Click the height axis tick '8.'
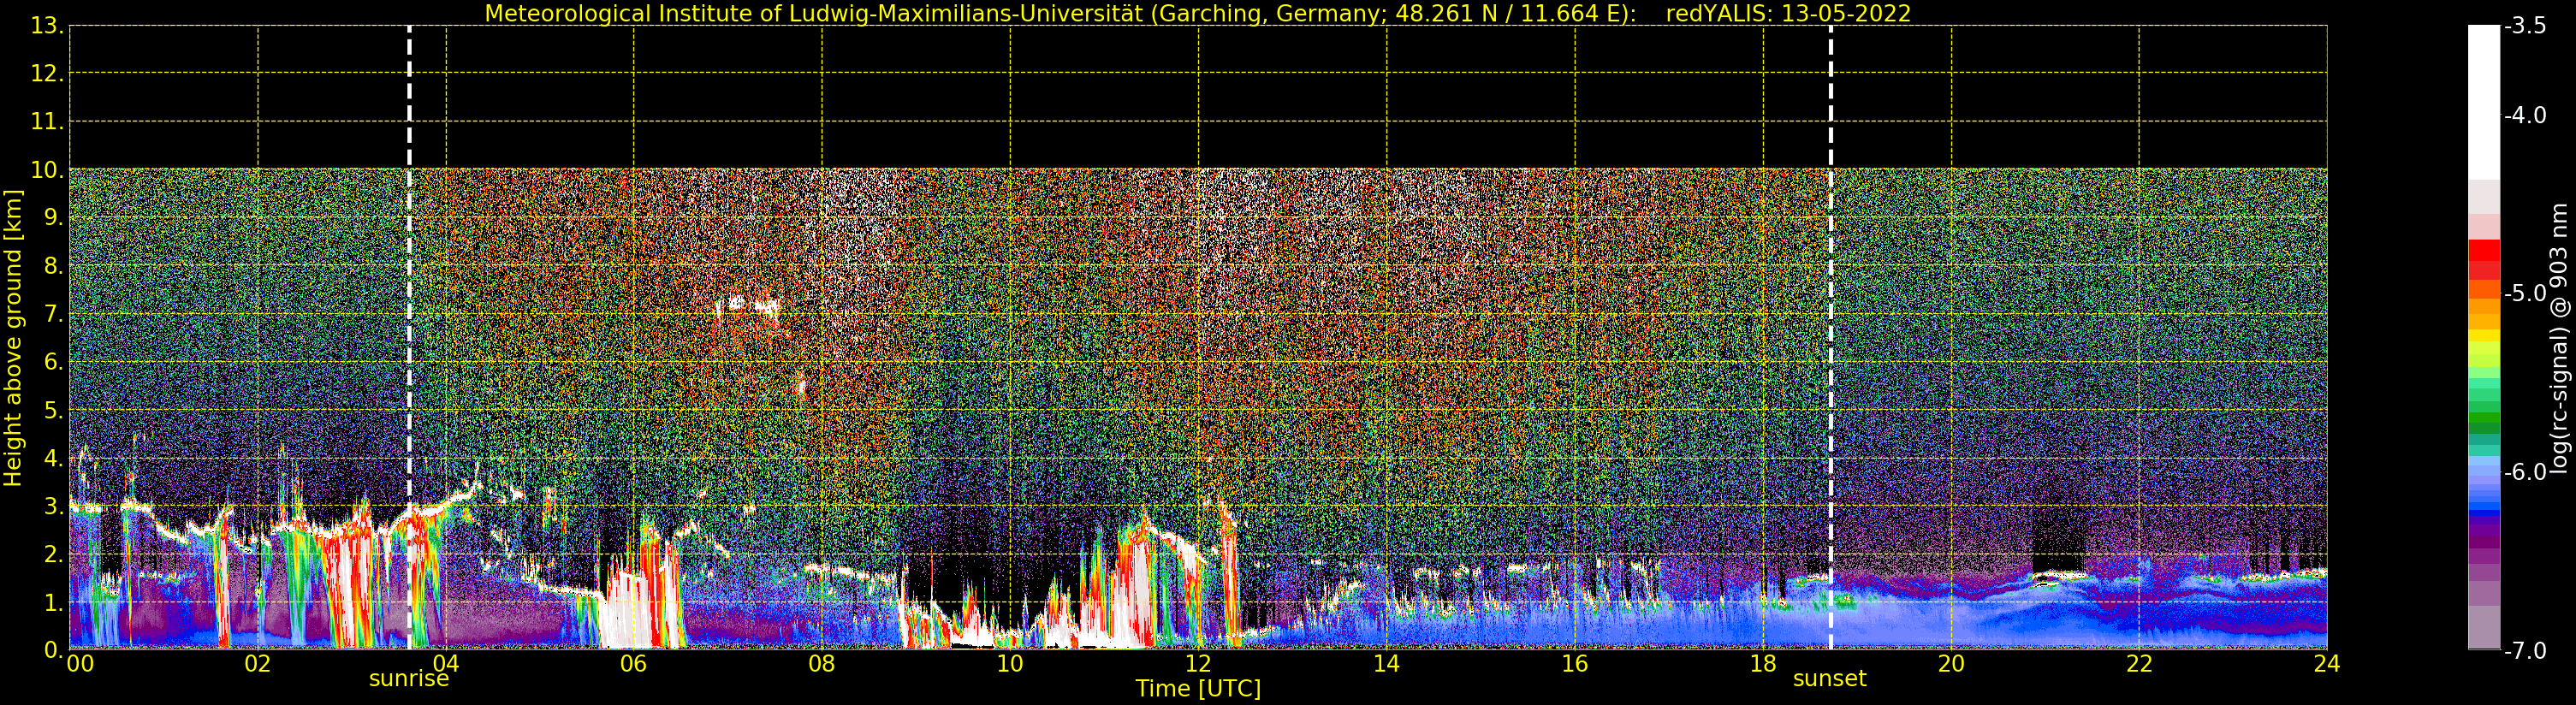 [x=53, y=266]
